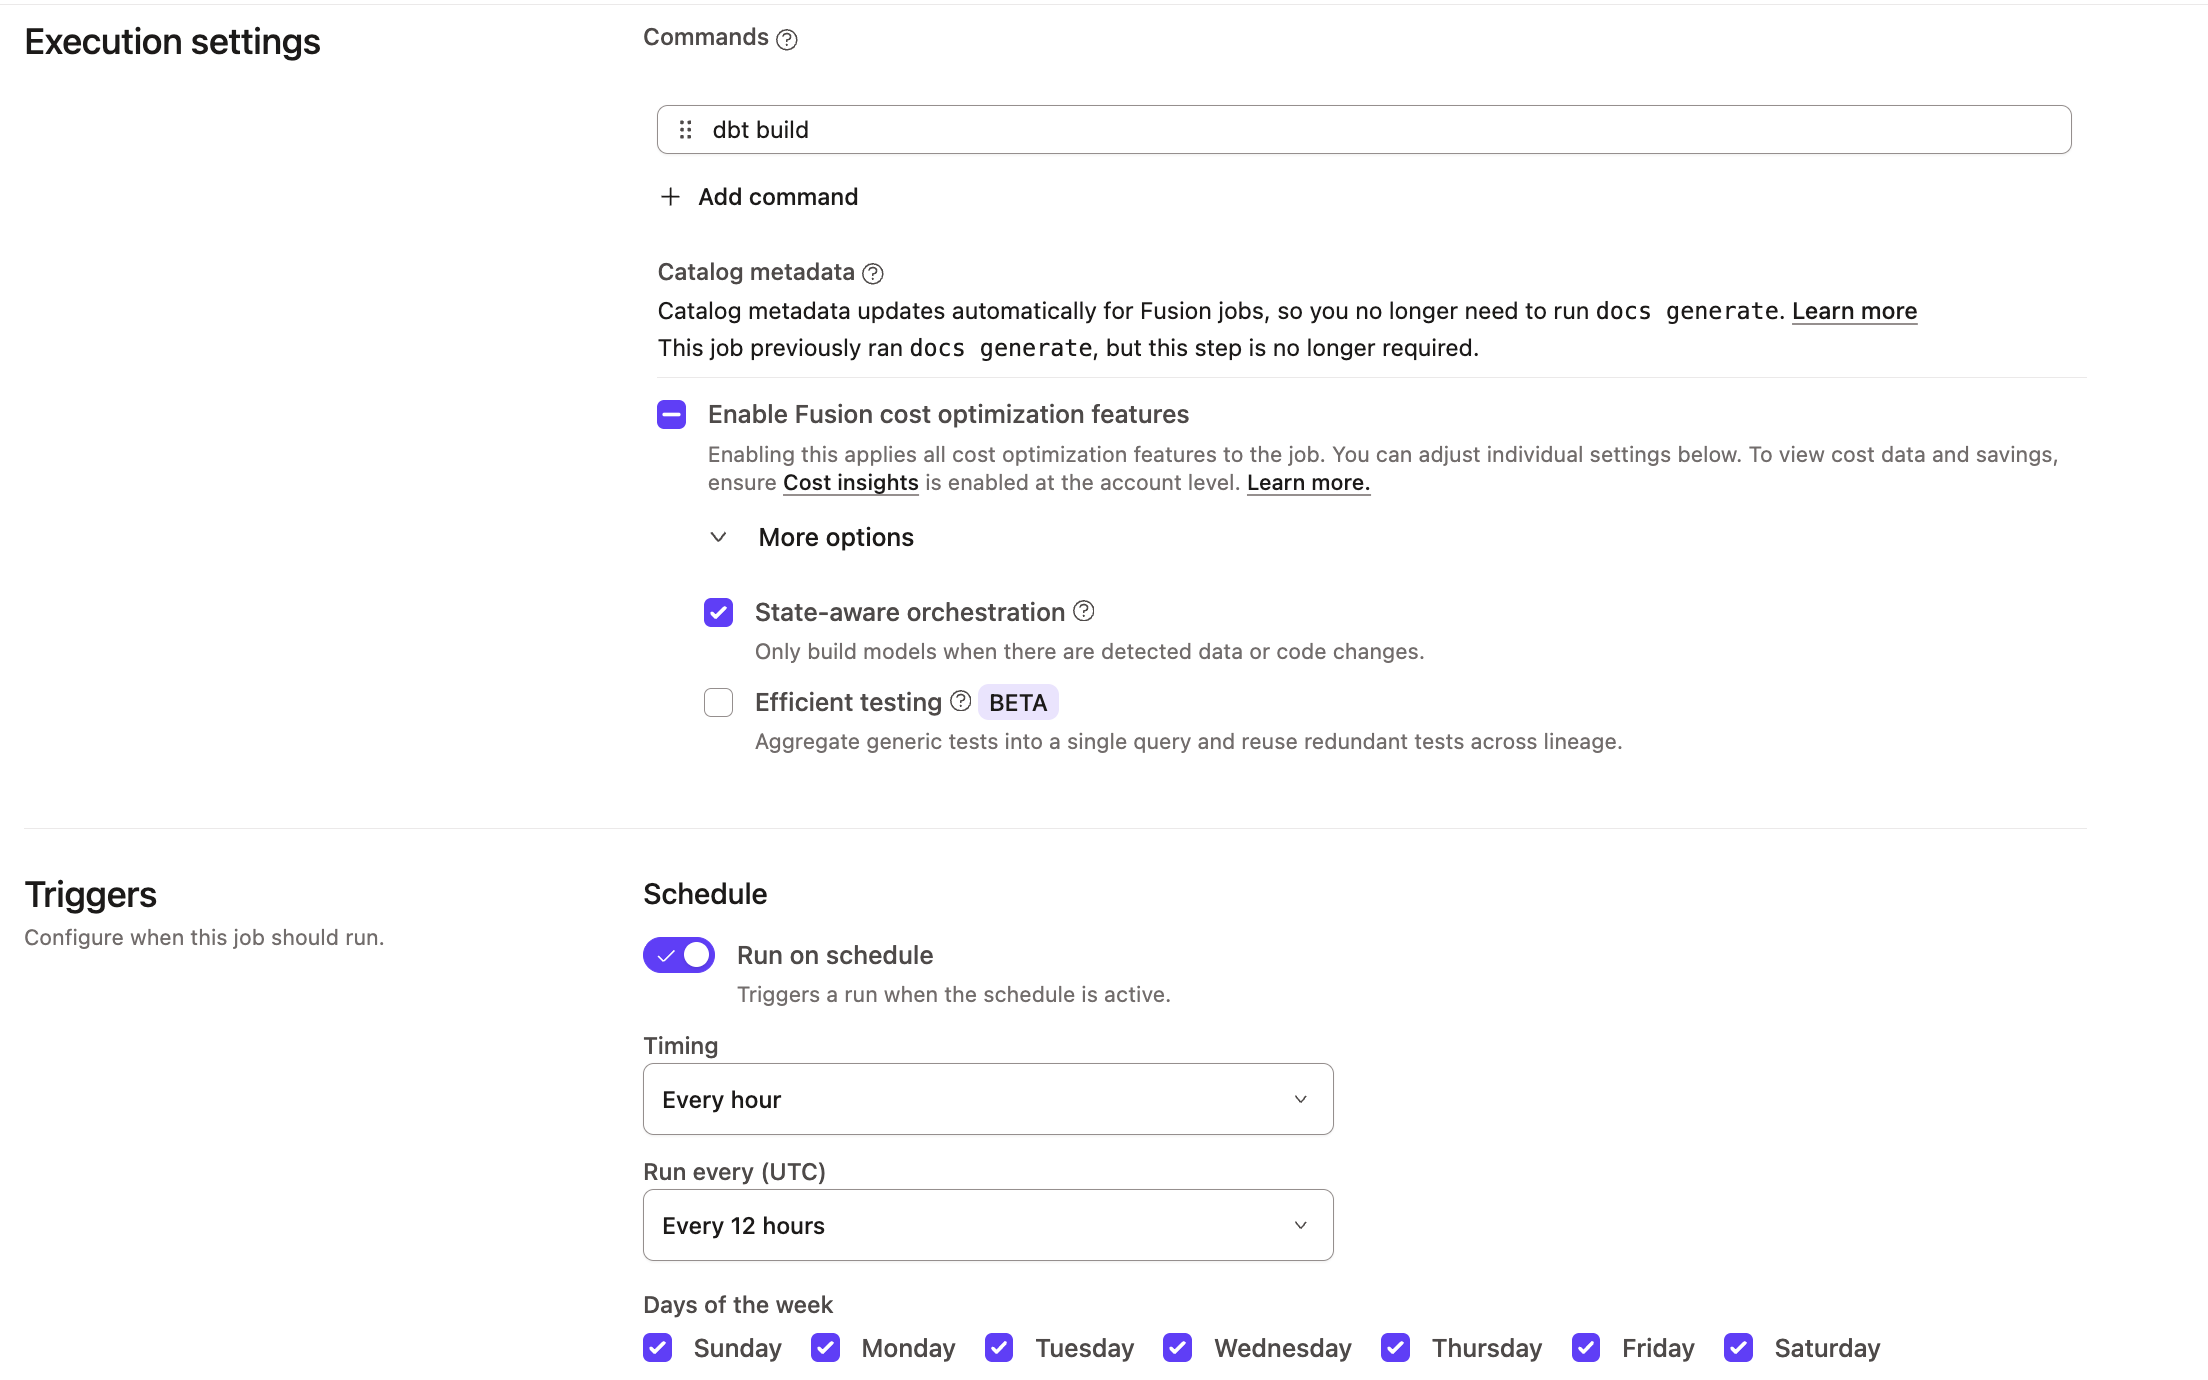The height and width of the screenshot is (1380, 2208).
Task: Open the Timing dropdown set to Every hour
Action: pos(988,1099)
